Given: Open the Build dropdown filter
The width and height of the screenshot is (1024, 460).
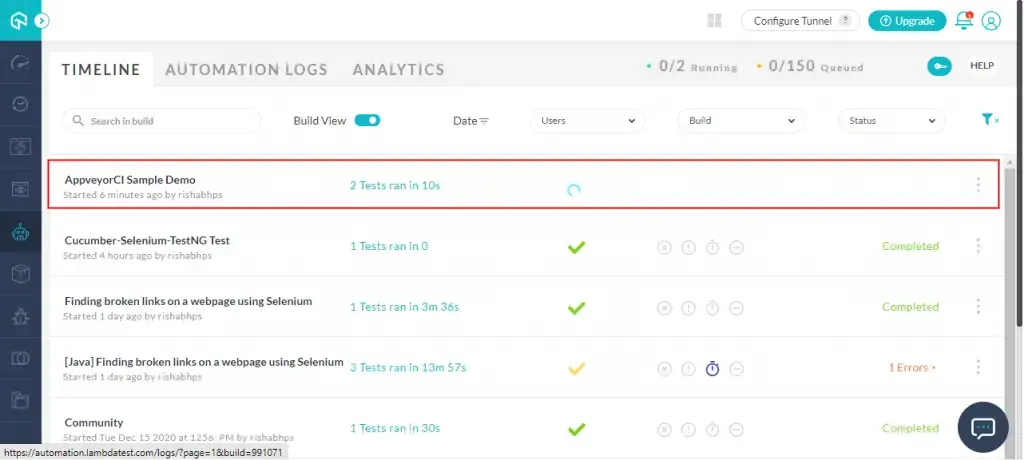Looking at the screenshot, I should click(x=740, y=121).
